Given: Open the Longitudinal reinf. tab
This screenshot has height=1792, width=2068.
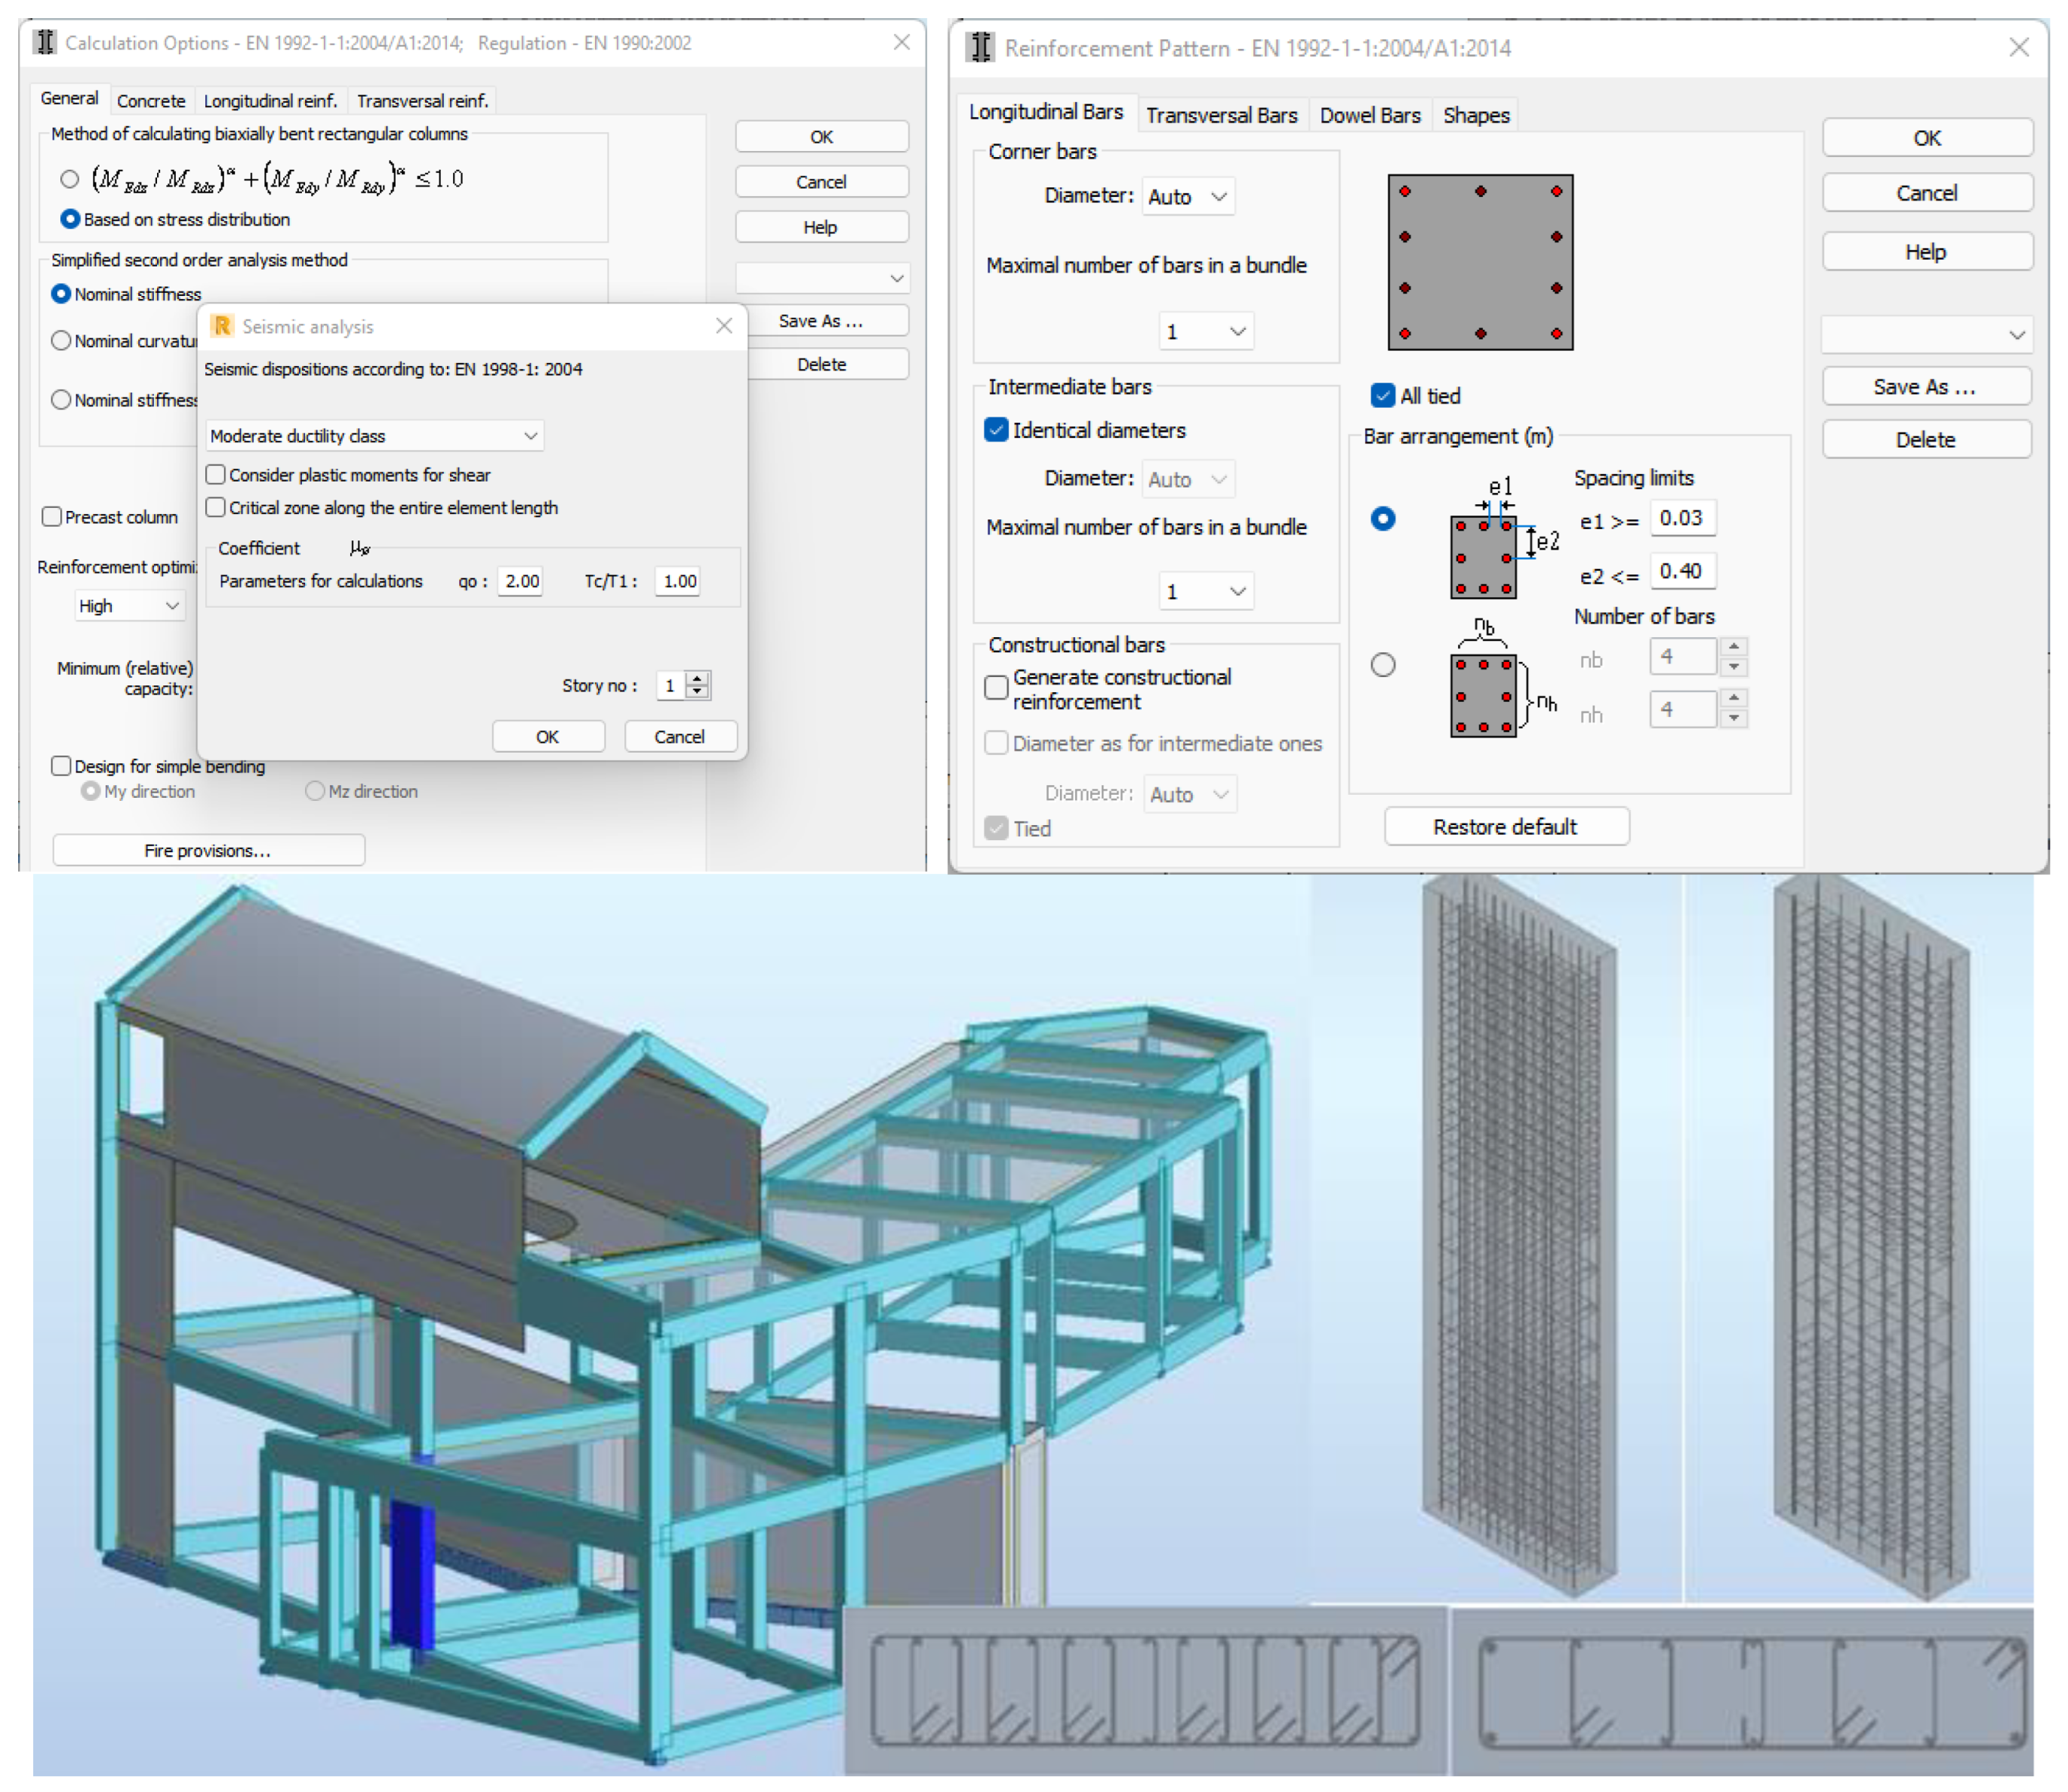Looking at the screenshot, I should tap(270, 100).
